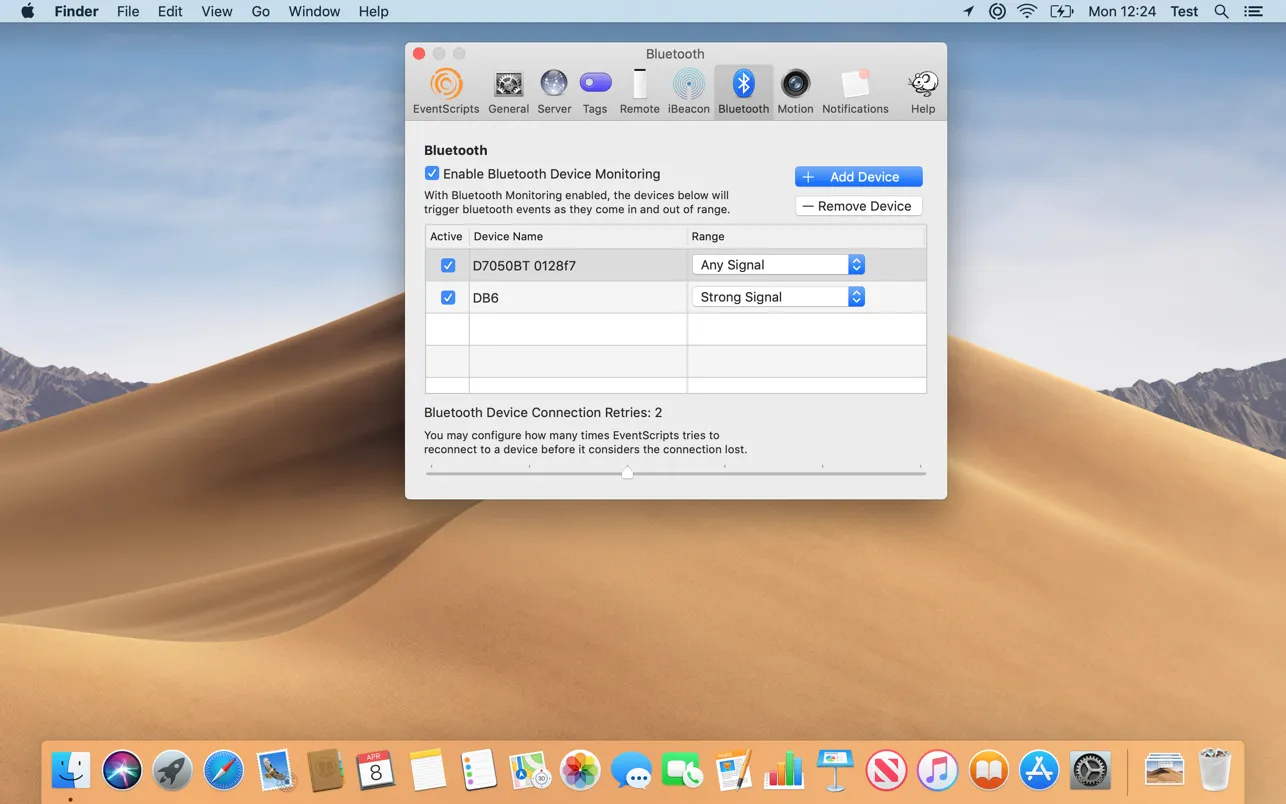Open the Any Signal range dropdown
1286x804 pixels.
point(777,265)
